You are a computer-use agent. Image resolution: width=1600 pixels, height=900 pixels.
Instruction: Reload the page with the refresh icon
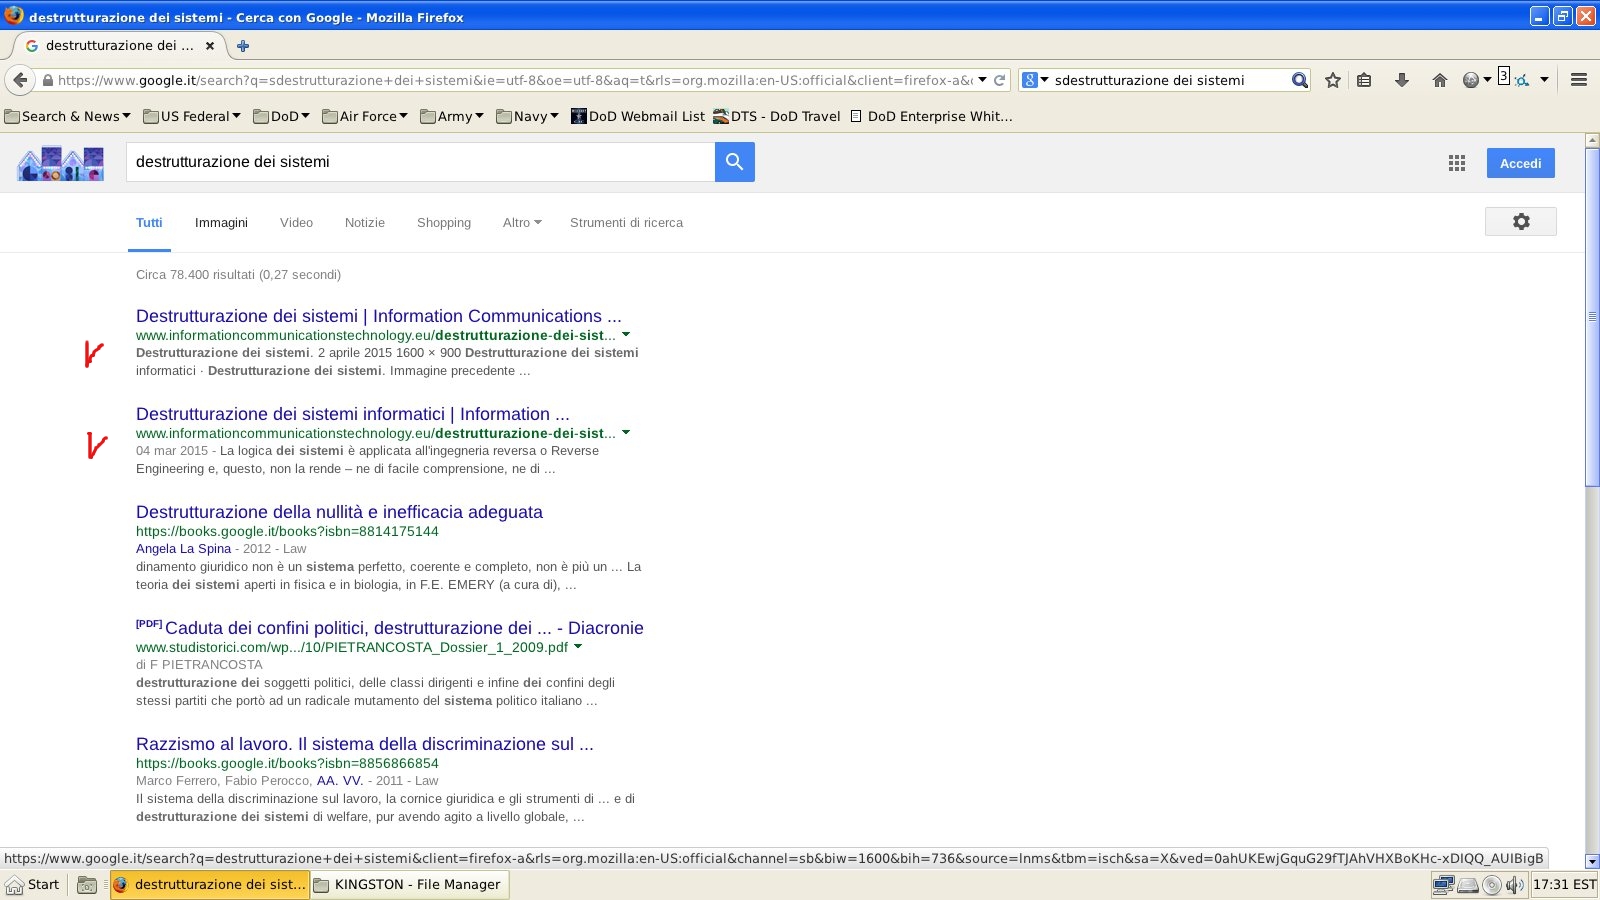point(999,80)
